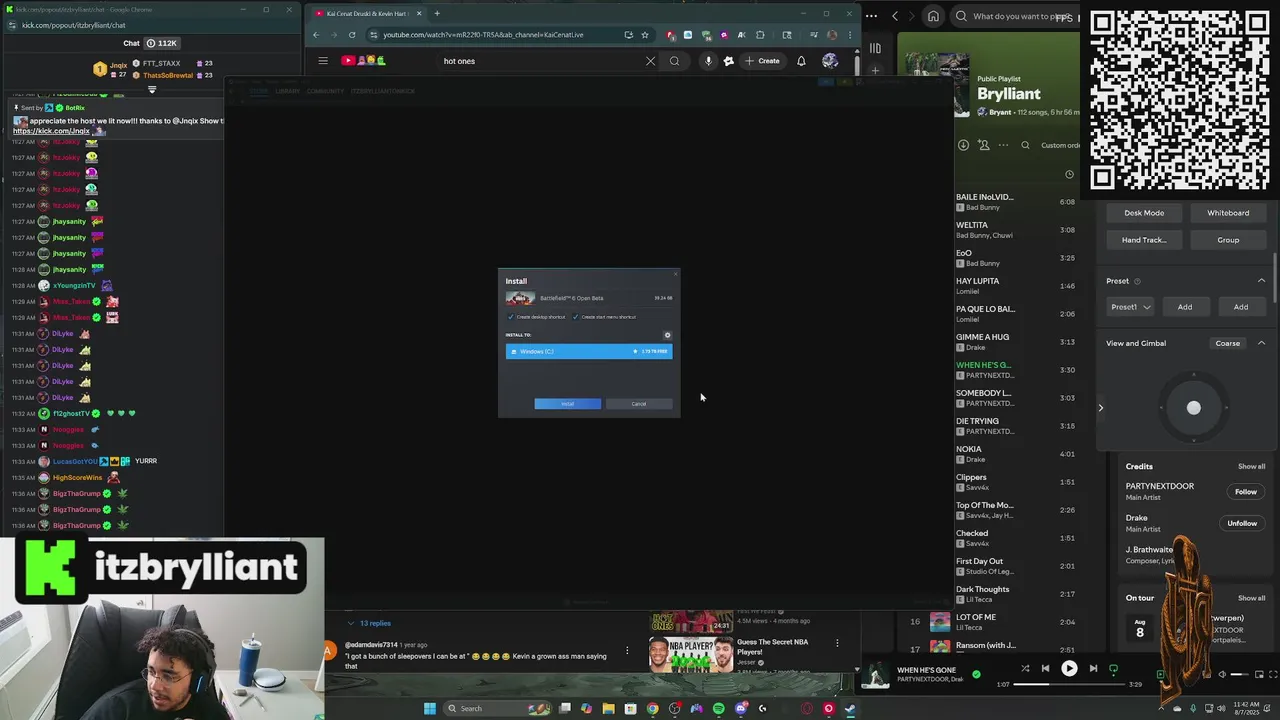Open a new Chrome tab
Screen dimensions: 1280x720
click(x=436, y=13)
